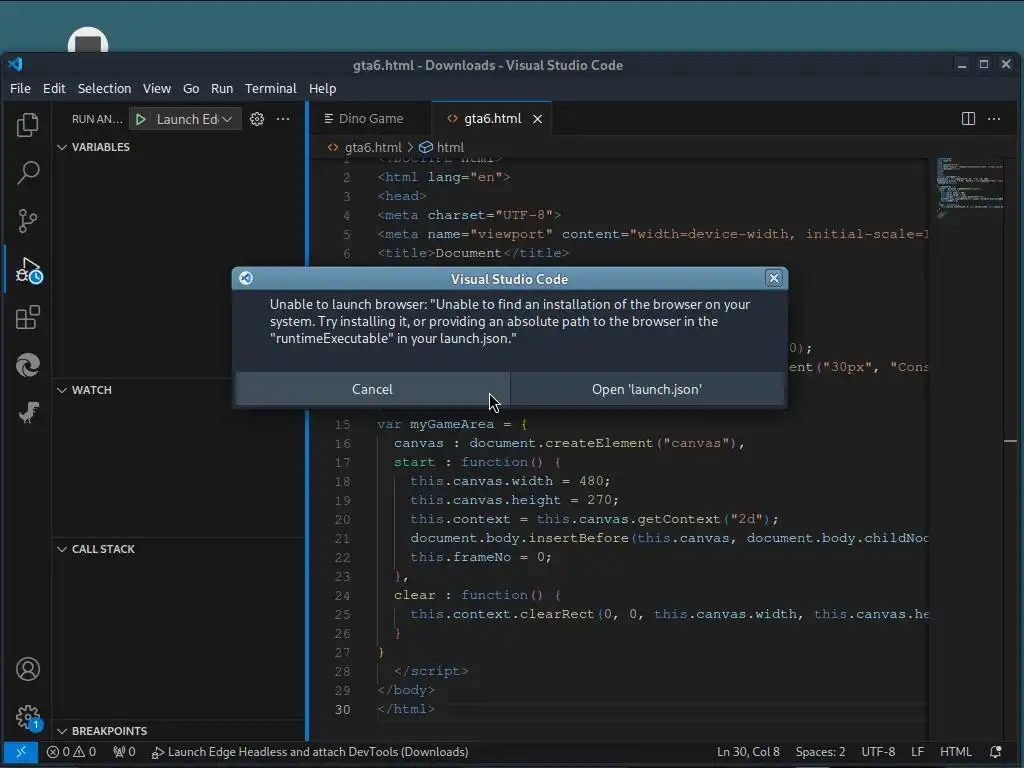Click the green Start Debugging play icon
Screen dimensions: 1024x768
coord(140,119)
